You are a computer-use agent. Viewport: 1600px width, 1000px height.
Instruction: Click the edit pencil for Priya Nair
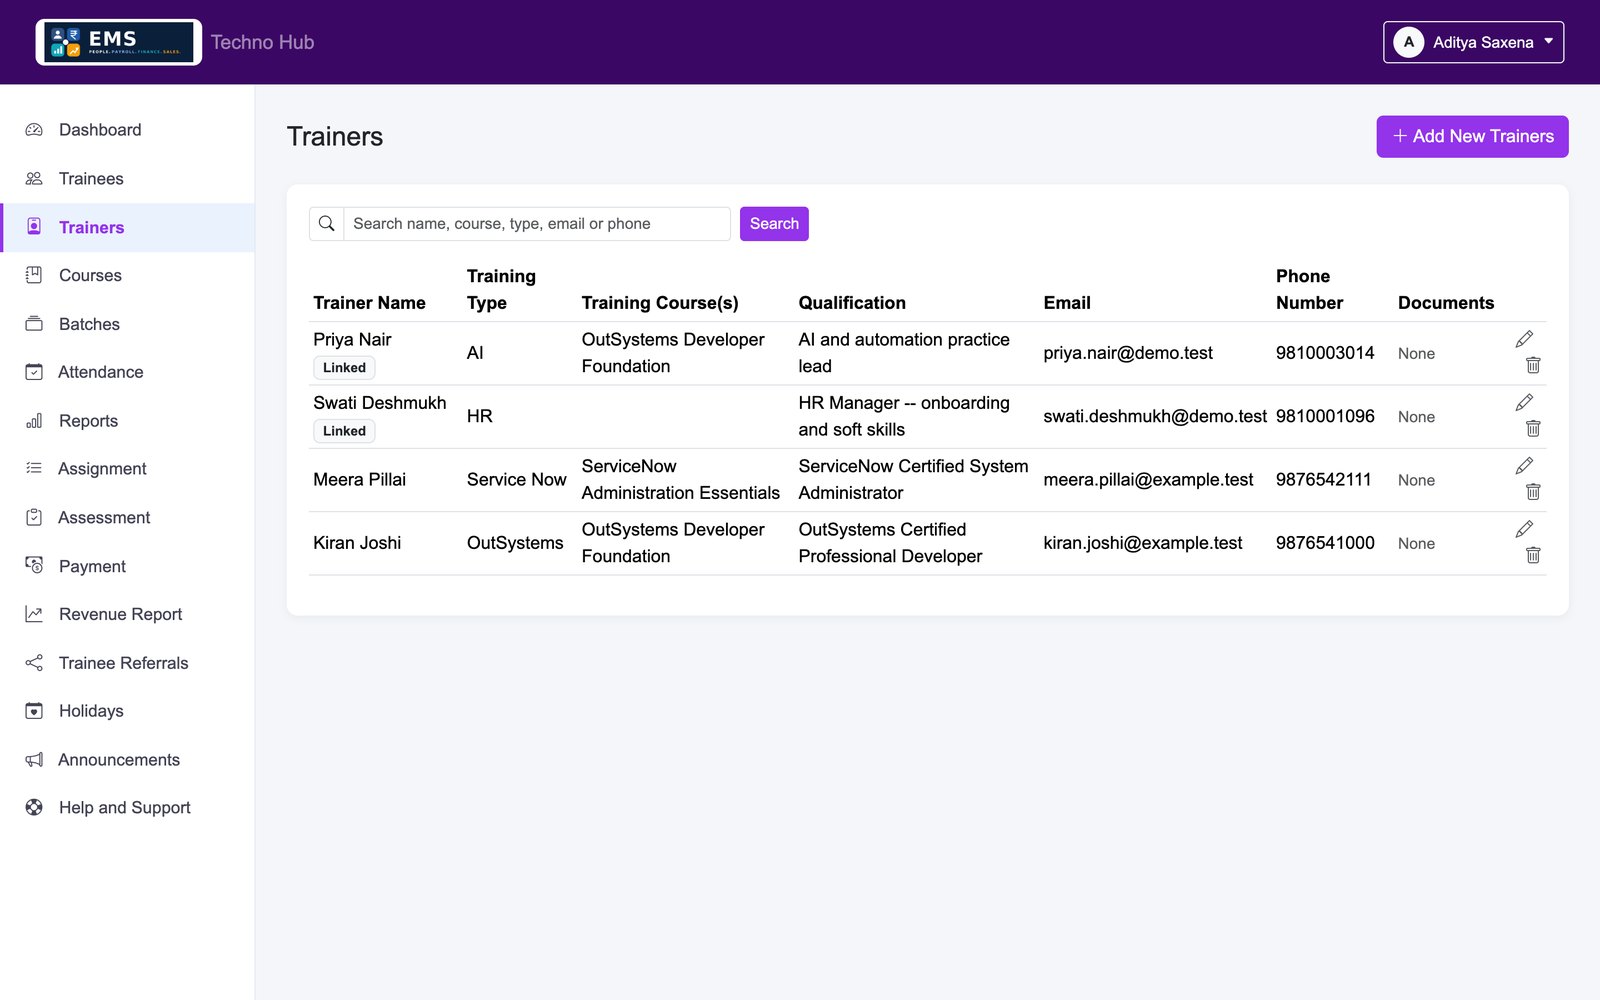[1524, 339]
